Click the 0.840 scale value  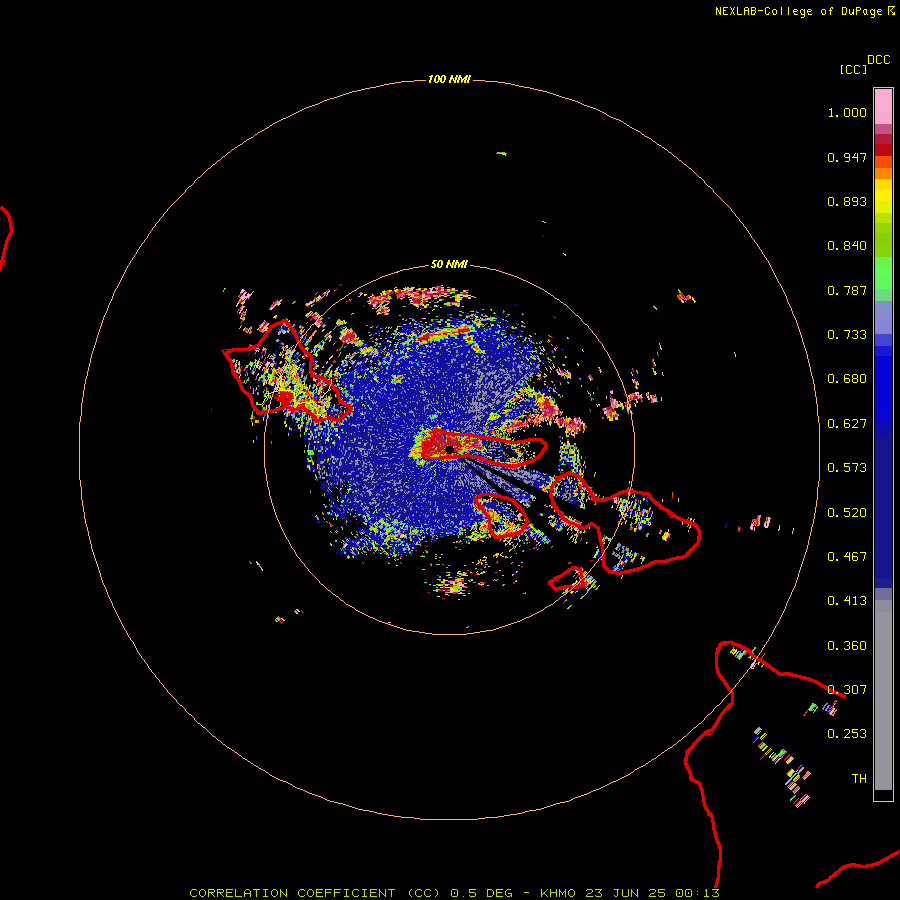847,246
